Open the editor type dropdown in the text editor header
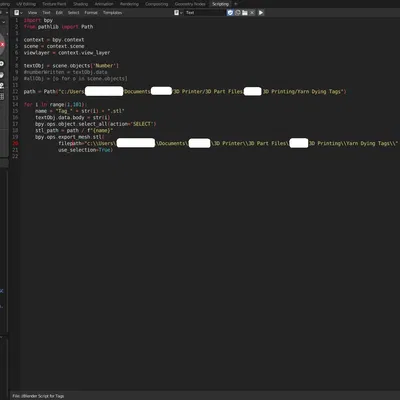 coord(18,13)
